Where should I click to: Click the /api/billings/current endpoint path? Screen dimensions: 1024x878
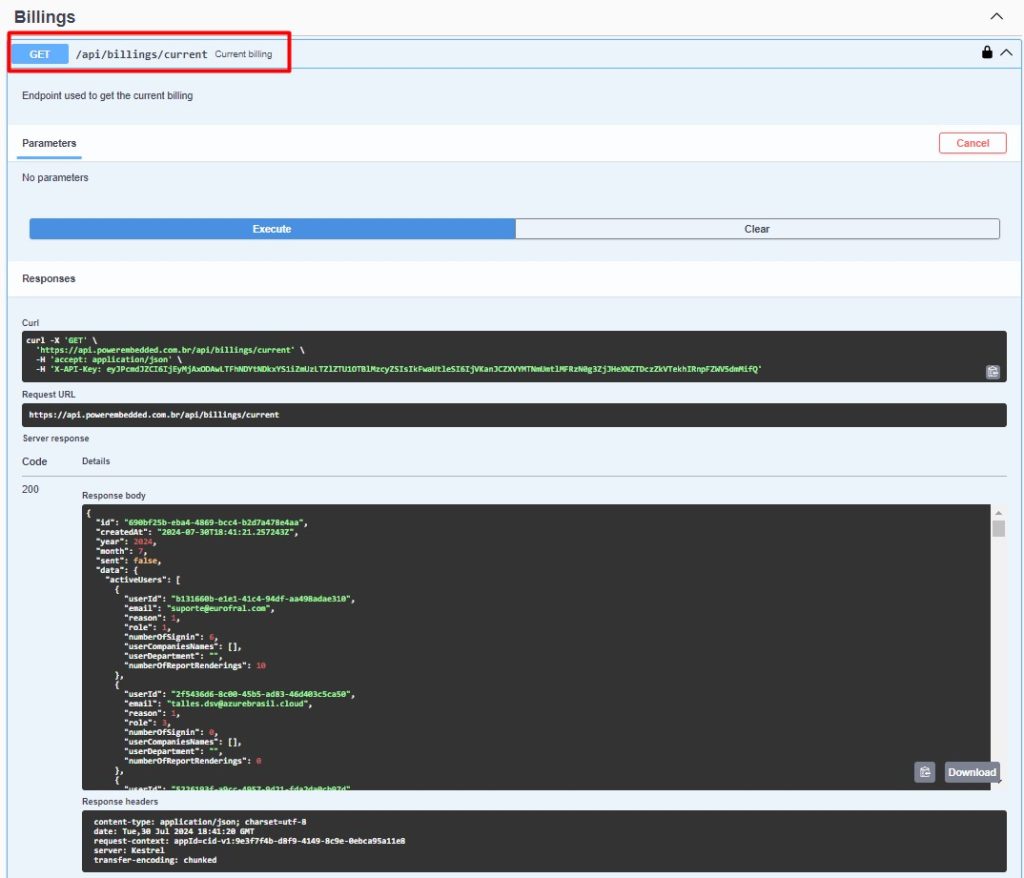142,54
